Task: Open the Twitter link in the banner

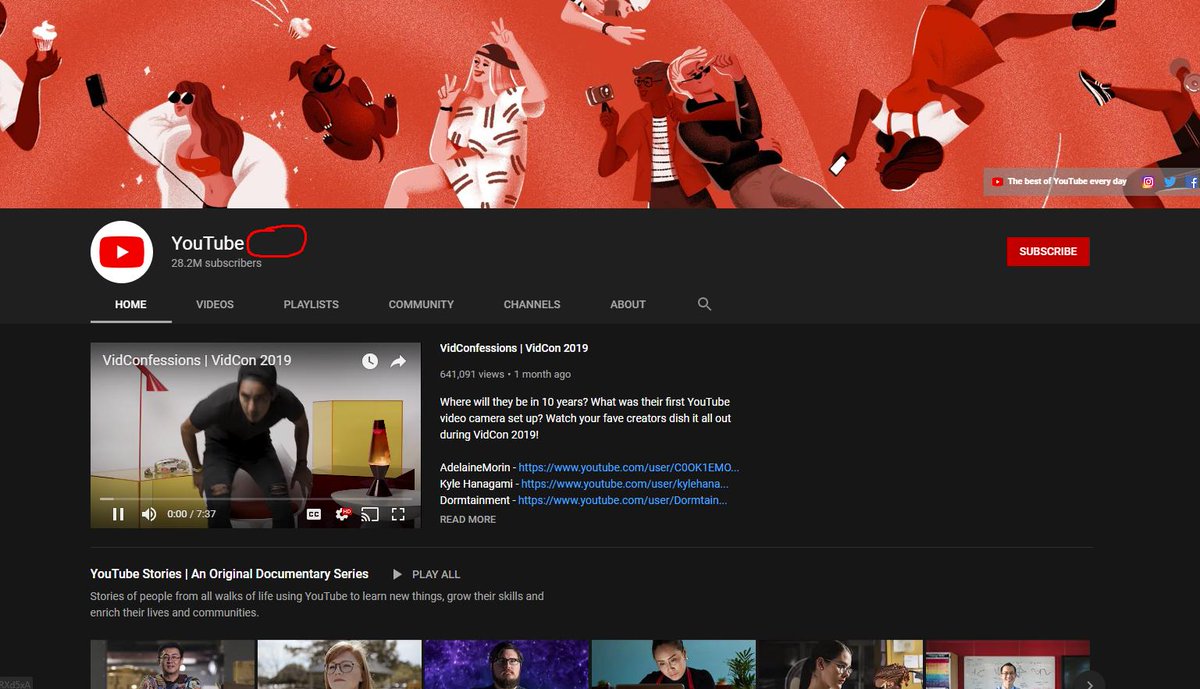Action: [1170, 182]
